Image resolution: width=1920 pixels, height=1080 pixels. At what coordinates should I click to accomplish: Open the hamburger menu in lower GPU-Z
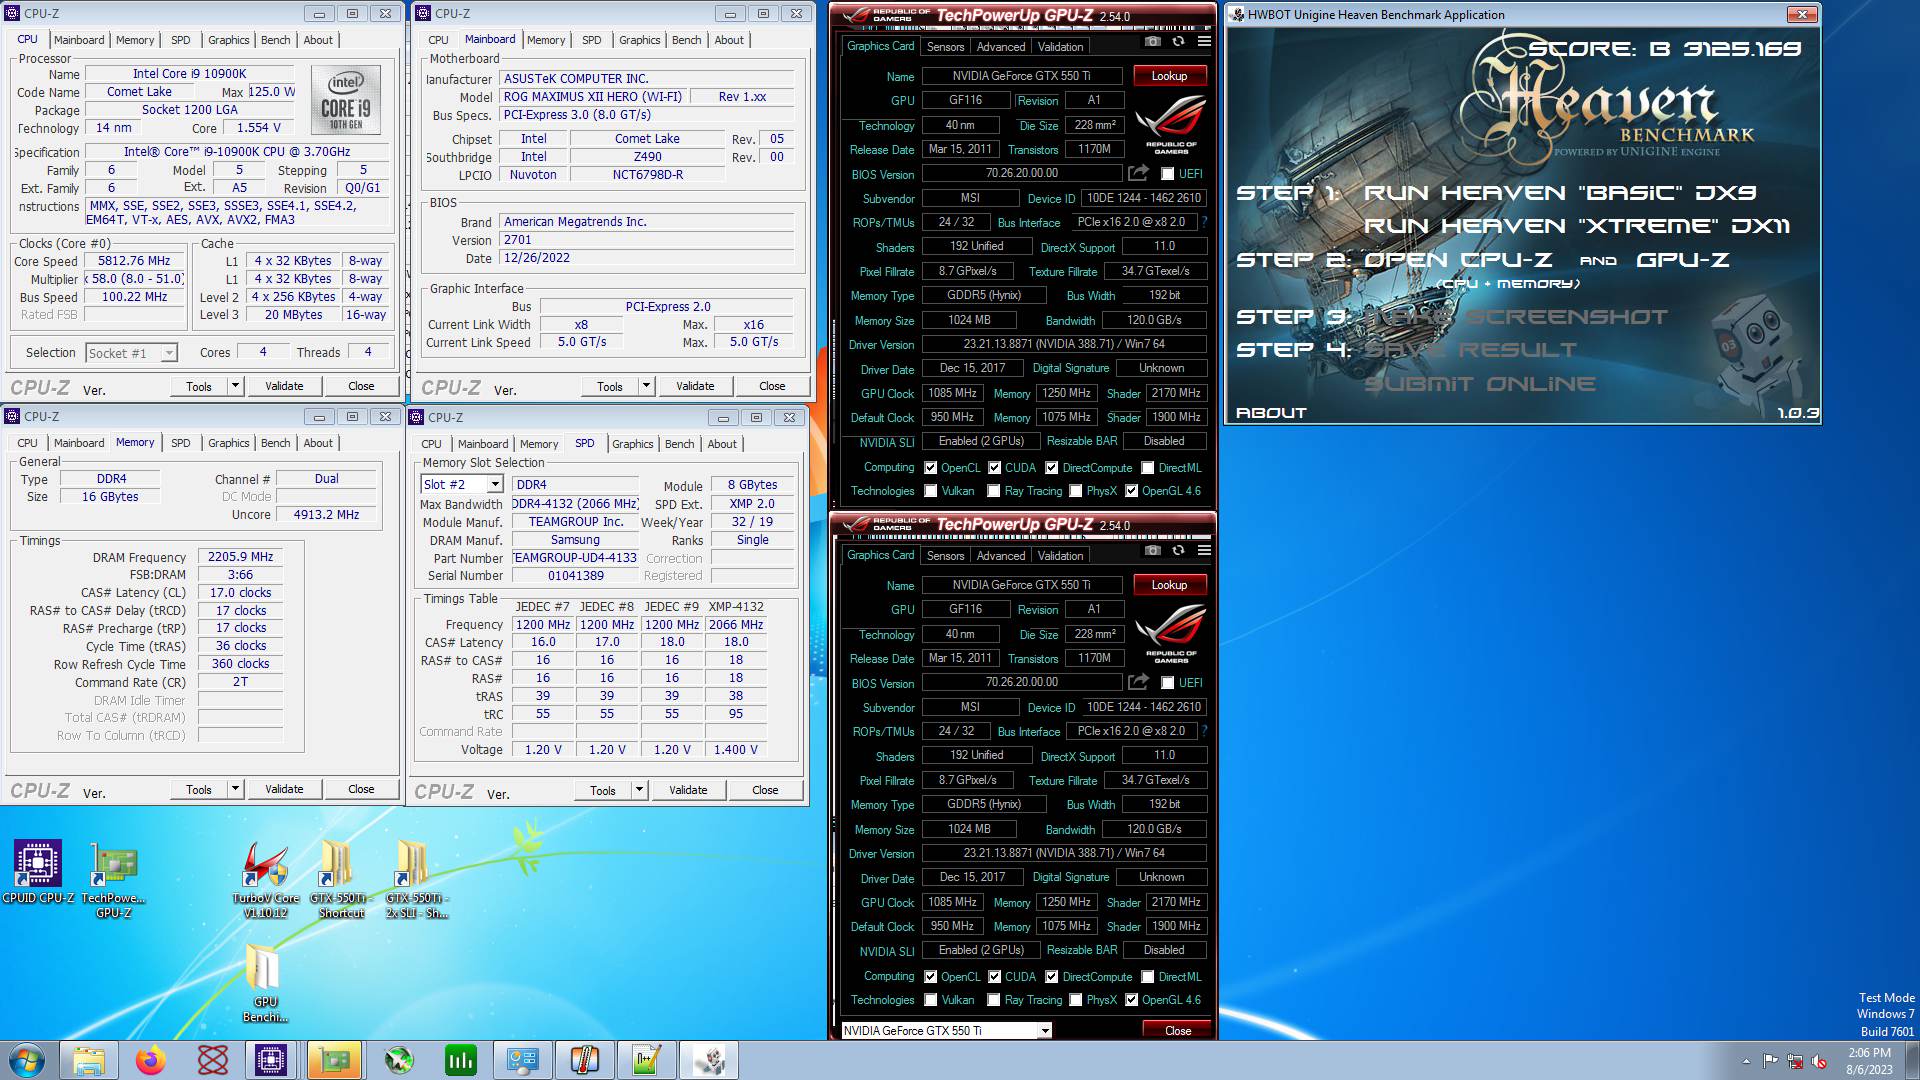(x=1204, y=551)
